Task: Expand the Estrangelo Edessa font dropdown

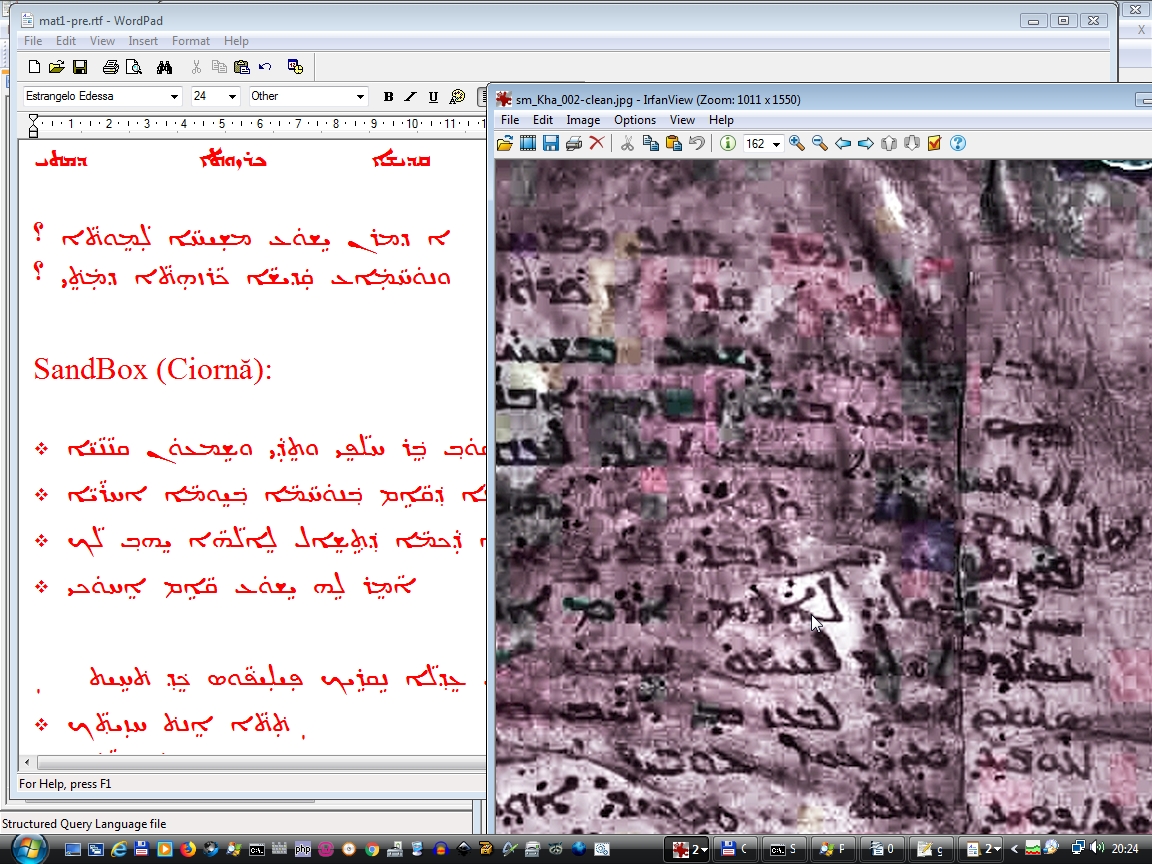Action: coord(174,97)
